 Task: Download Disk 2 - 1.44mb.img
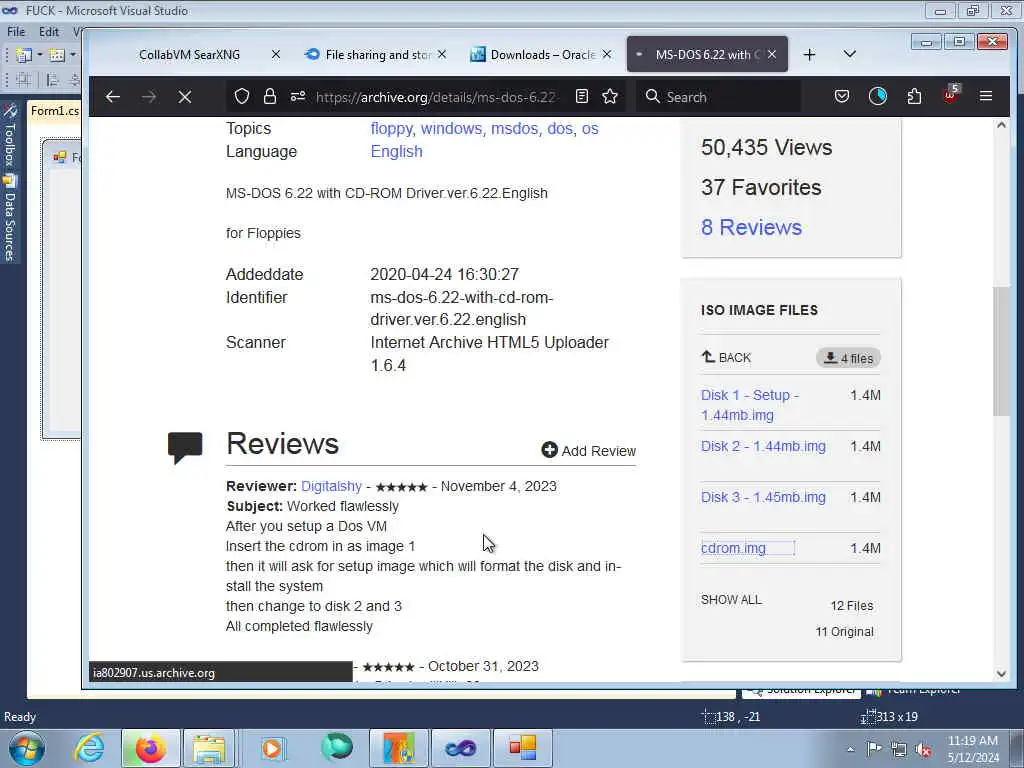point(763,446)
